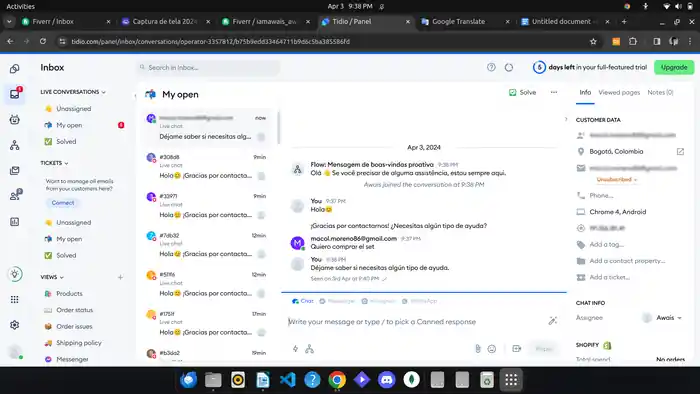Bookmark this page with the star icon

pos(593,41)
